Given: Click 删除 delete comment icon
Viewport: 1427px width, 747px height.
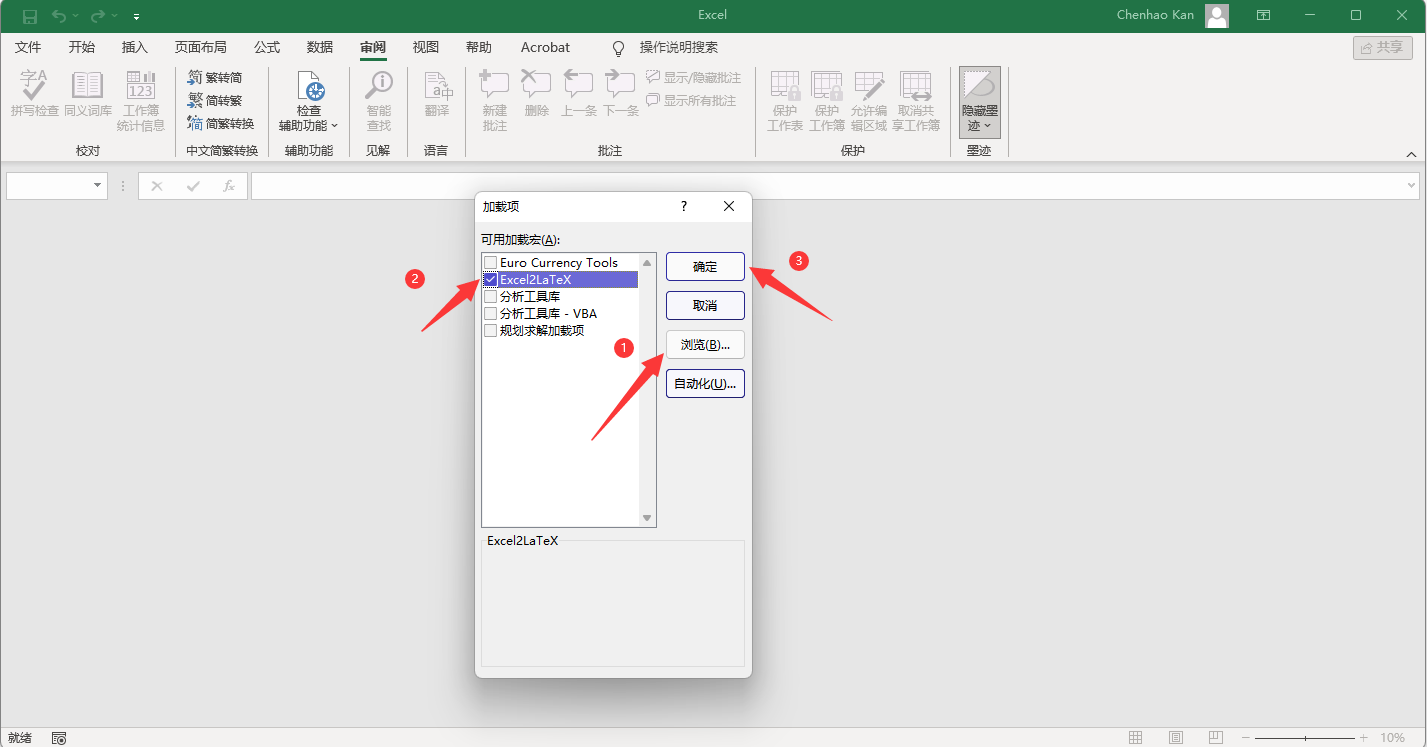Looking at the screenshot, I should [537, 94].
